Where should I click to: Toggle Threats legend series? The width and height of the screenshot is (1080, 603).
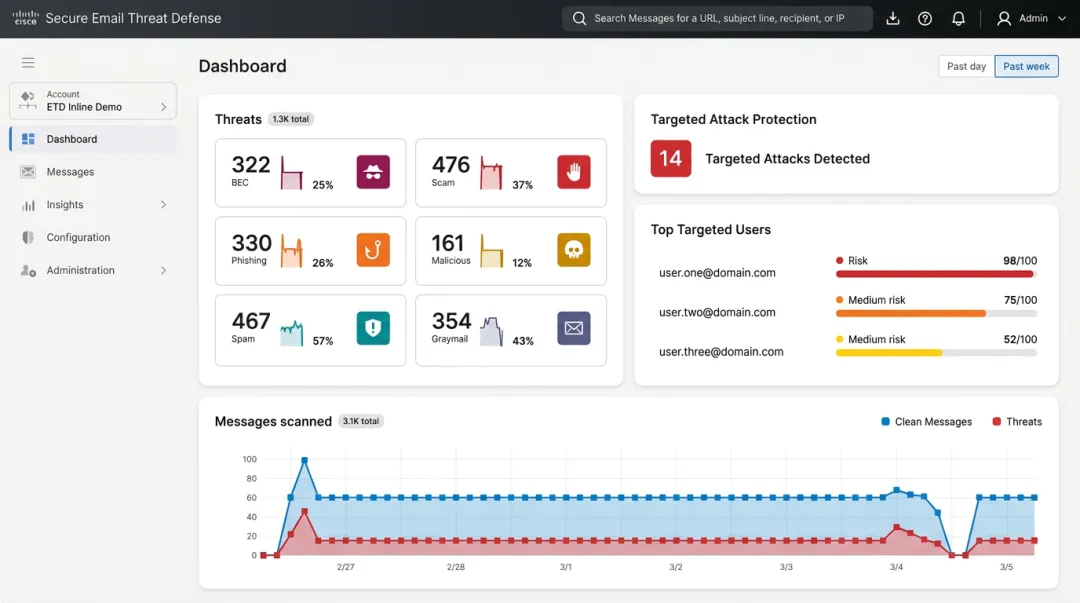pyautogui.click(x=1017, y=422)
